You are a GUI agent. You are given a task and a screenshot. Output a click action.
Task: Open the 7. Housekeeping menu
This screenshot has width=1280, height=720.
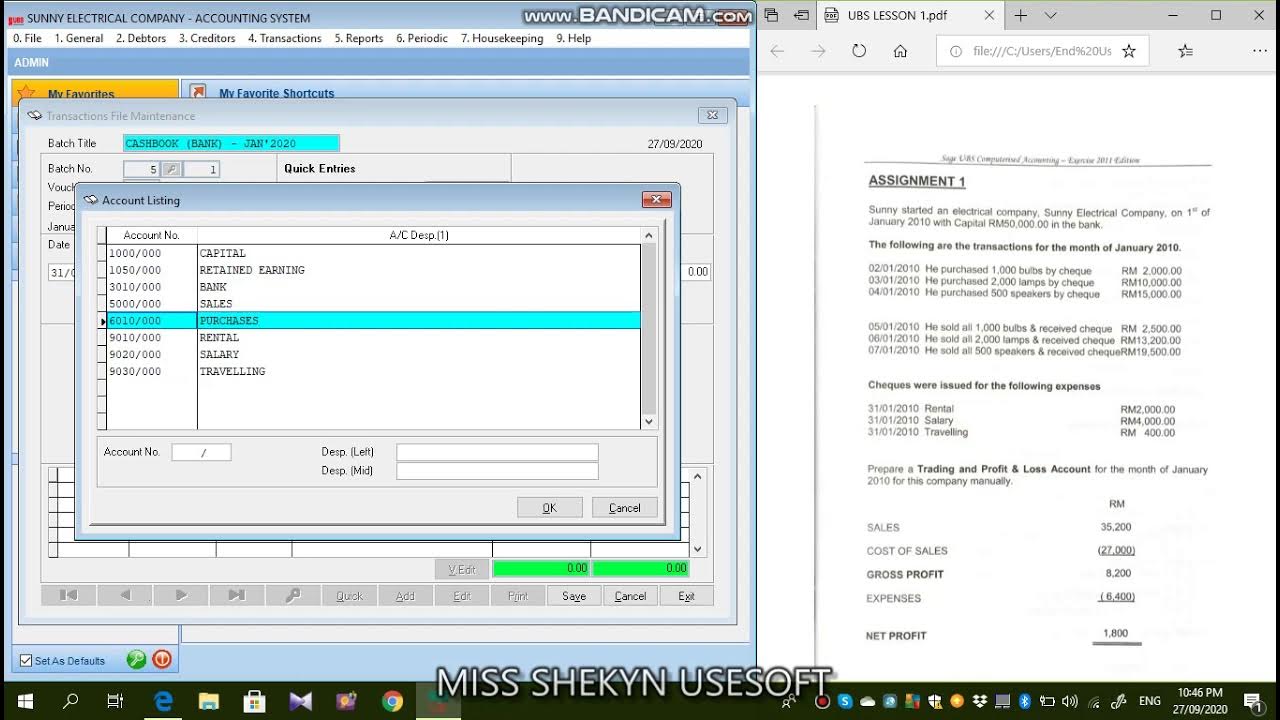tap(502, 38)
